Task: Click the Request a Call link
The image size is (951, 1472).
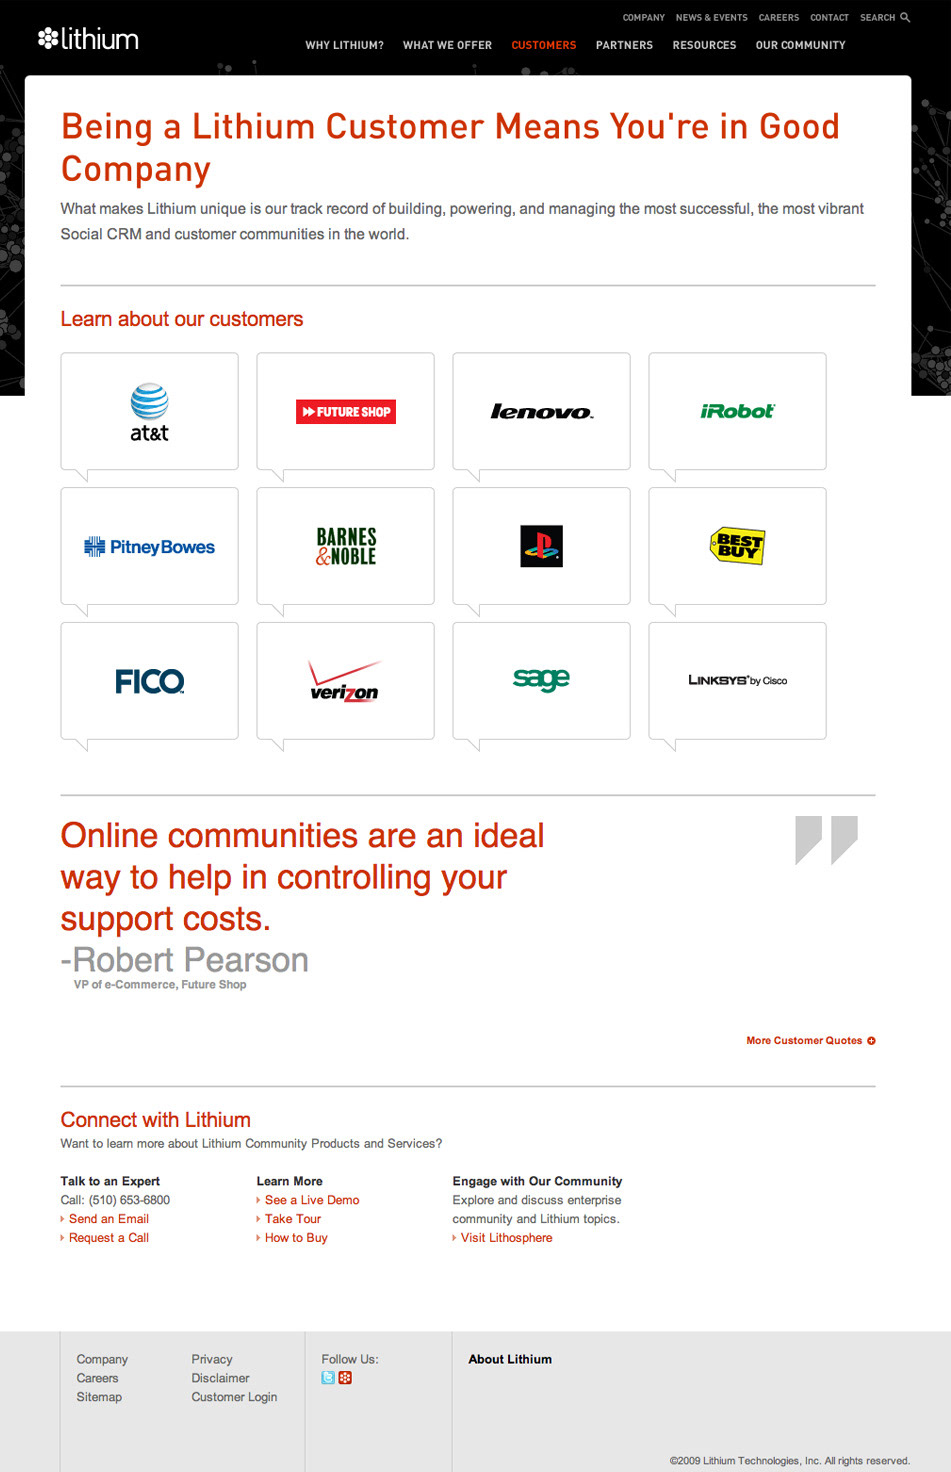Action: [x=108, y=1238]
